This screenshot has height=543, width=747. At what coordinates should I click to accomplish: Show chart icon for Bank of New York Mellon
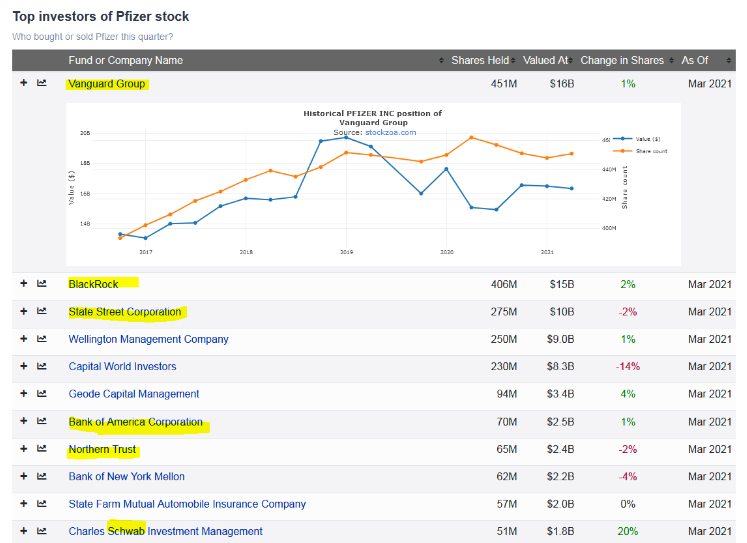pos(42,476)
